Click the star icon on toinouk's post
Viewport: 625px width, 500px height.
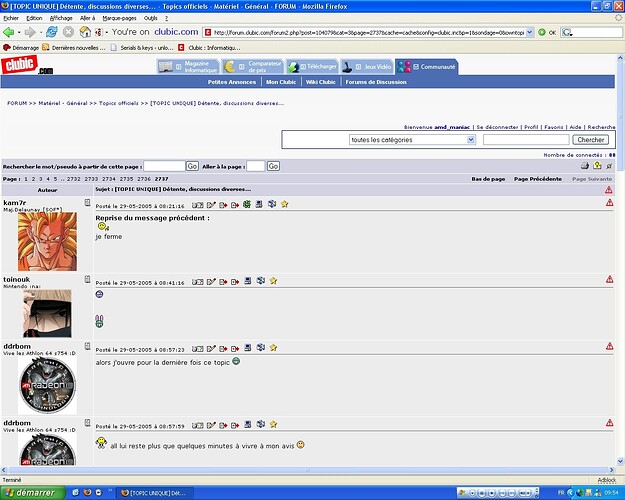tap(272, 281)
